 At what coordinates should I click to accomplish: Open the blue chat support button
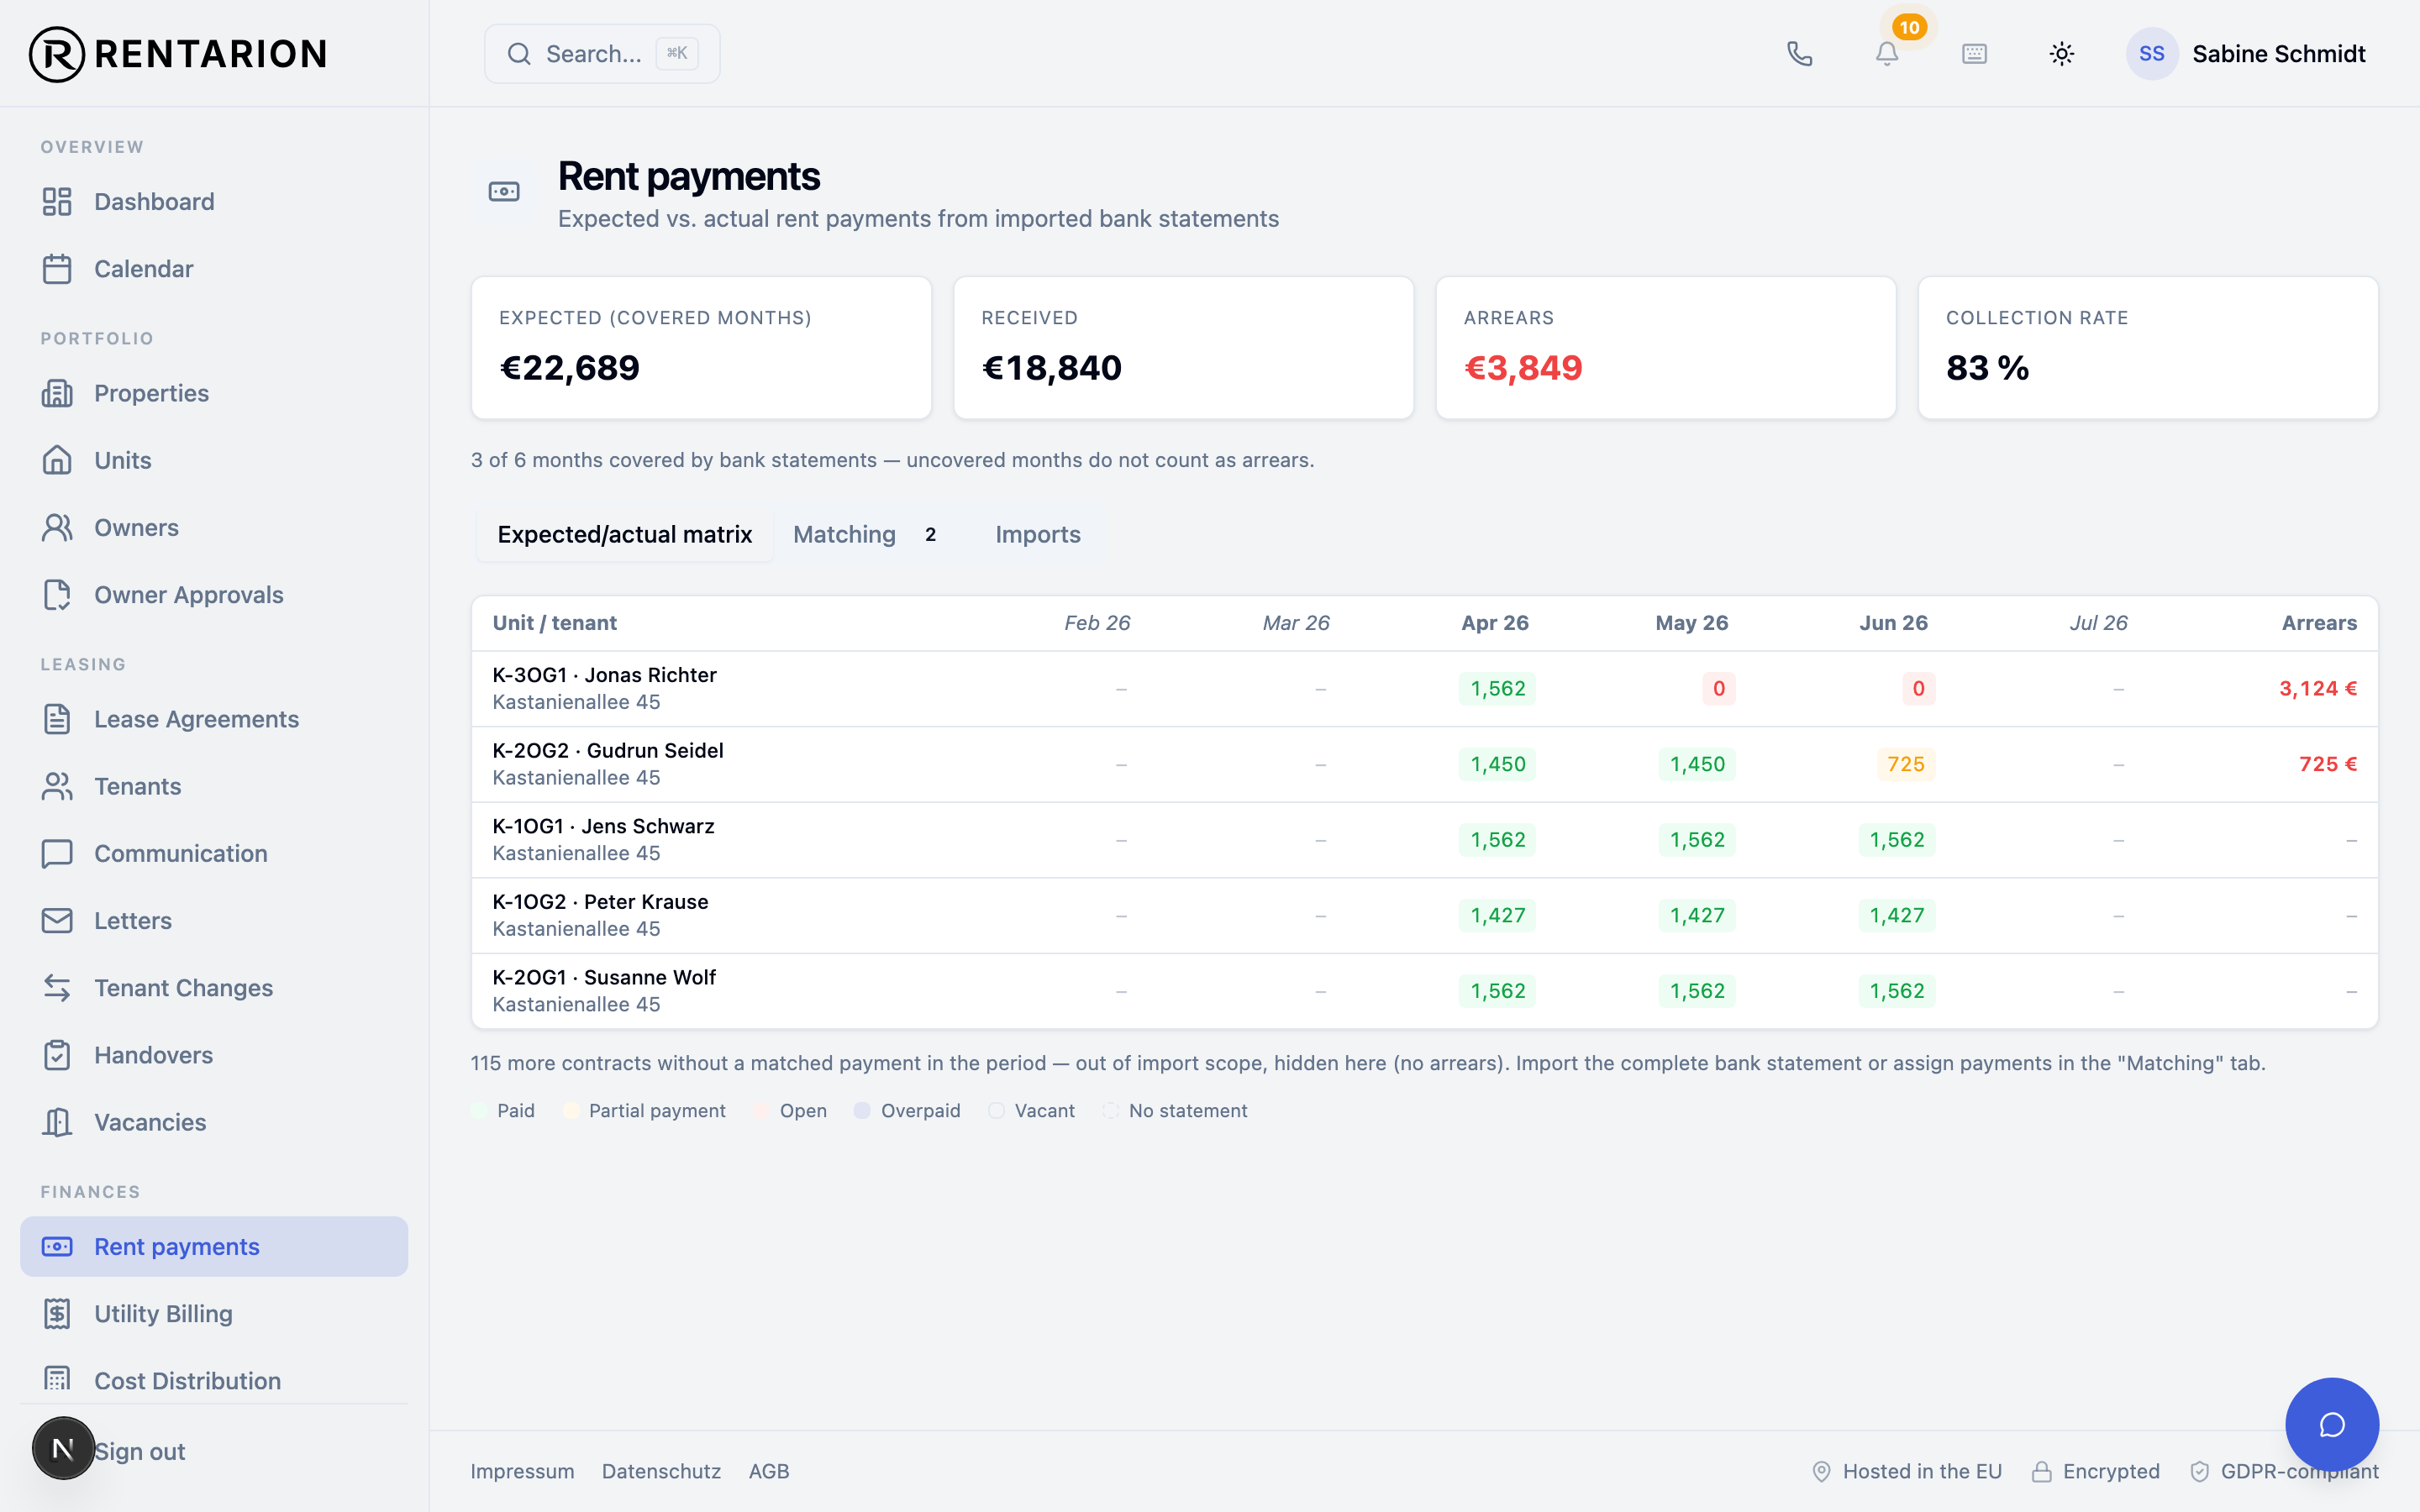point(2332,1425)
